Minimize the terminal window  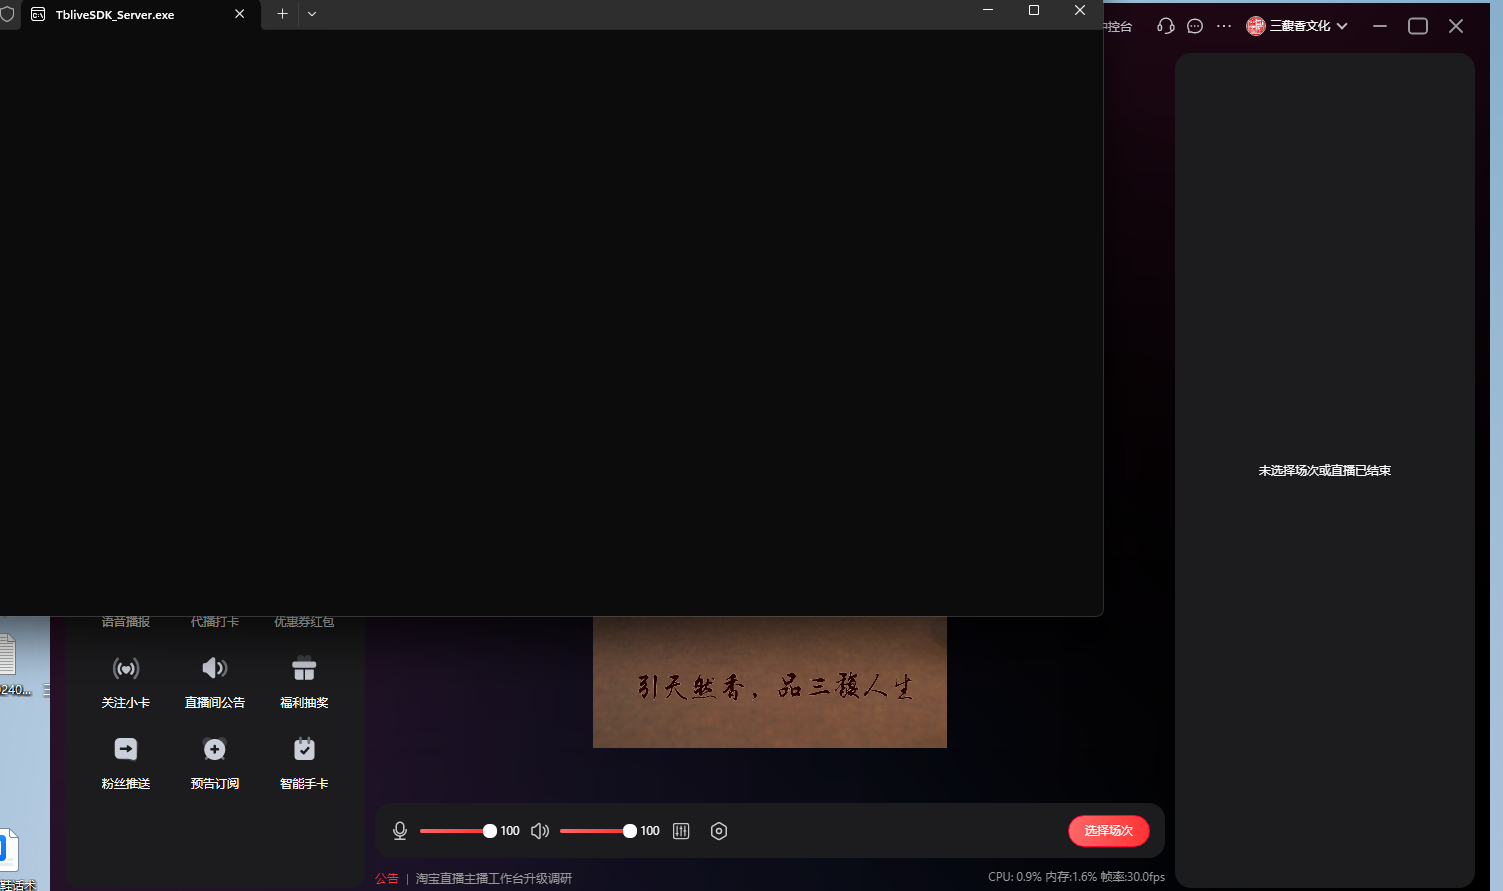pos(988,10)
